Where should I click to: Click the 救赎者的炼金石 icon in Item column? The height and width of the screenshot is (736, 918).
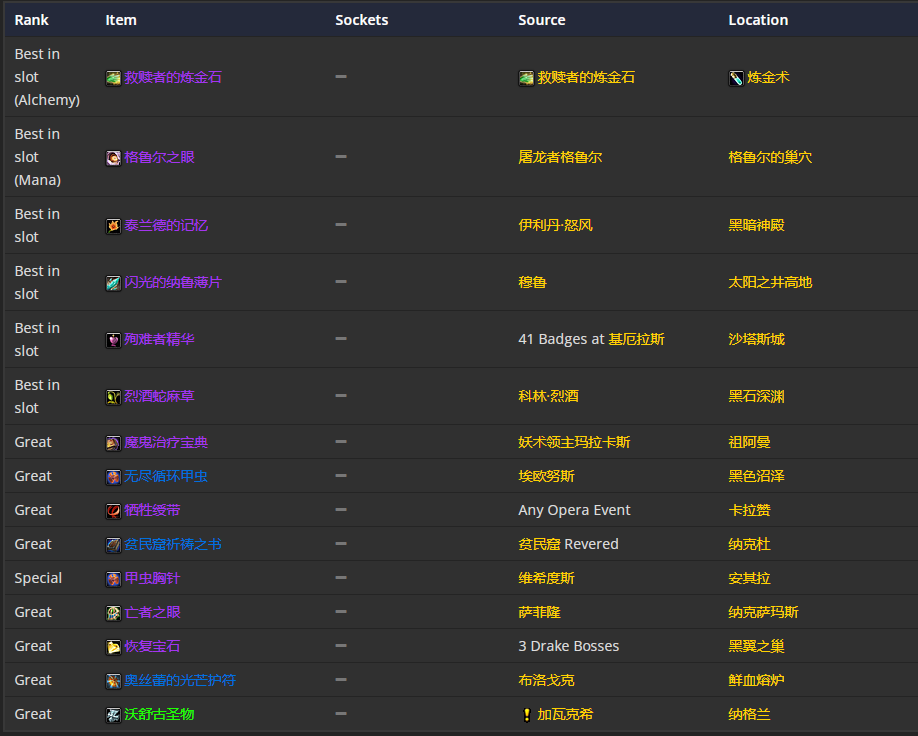click(113, 78)
